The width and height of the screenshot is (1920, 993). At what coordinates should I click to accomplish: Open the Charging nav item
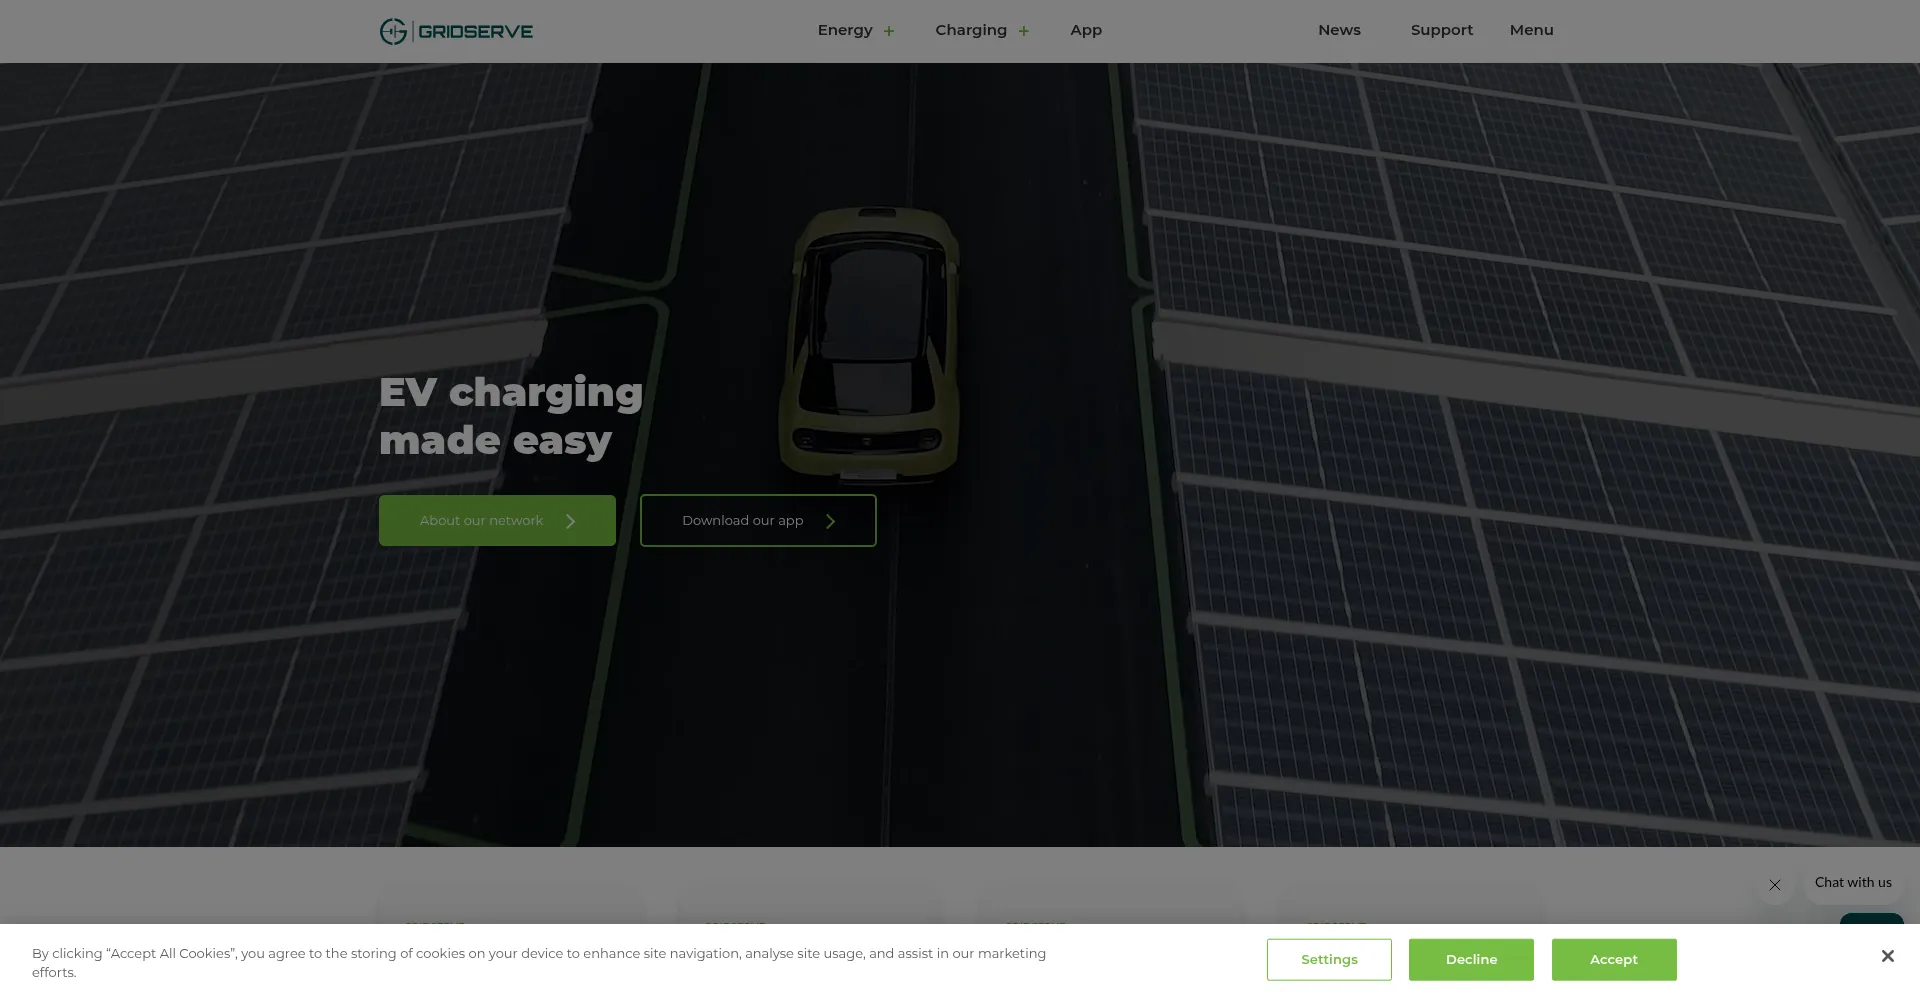[x=971, y=30]
